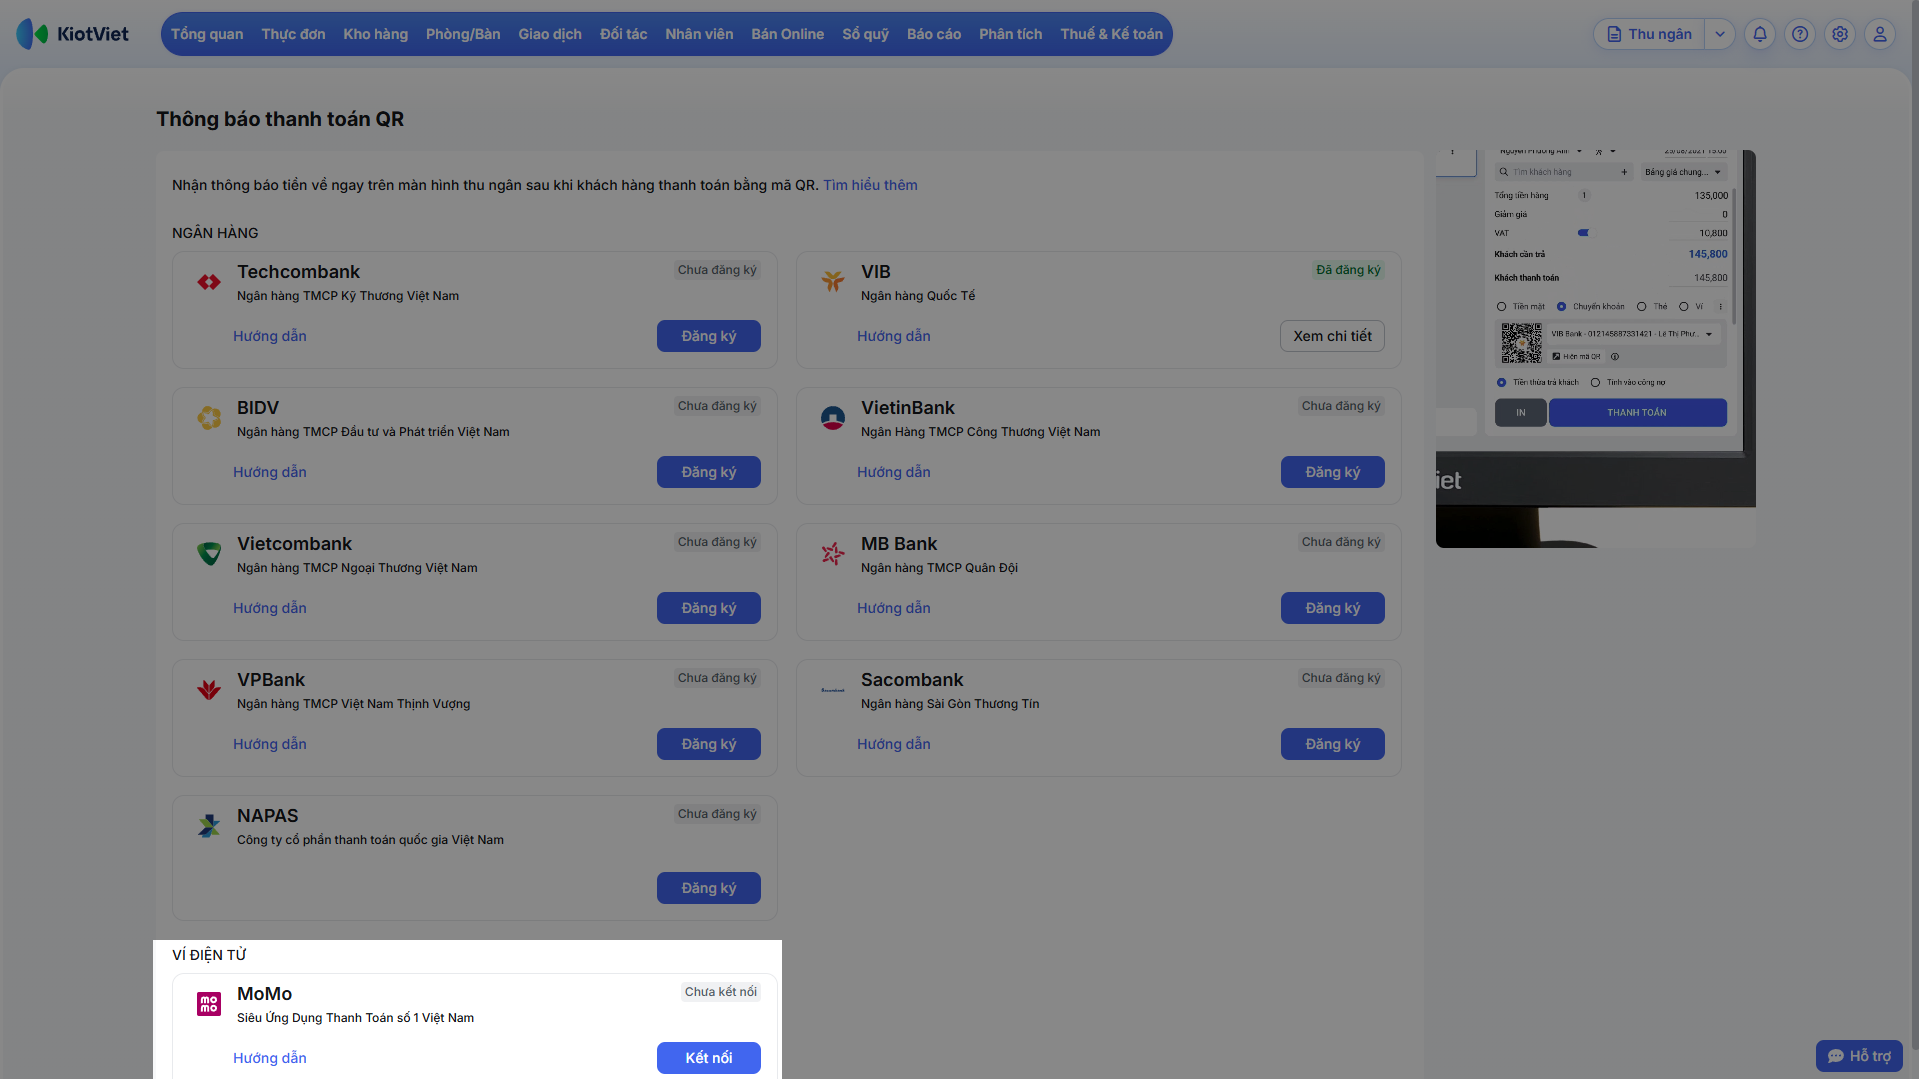Open the Bán Online menu
Image resolution: width=1920 pixels, height=1080 pixels.
(x=788, y=34)
